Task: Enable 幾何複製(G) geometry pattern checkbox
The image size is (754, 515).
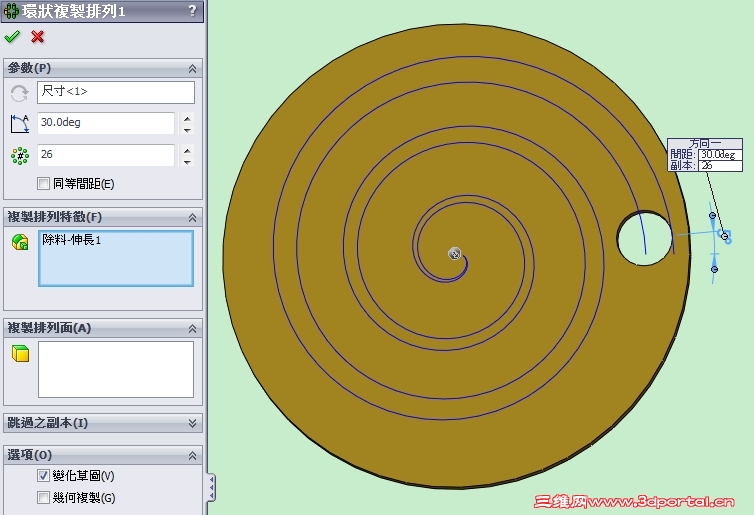Action: tap(43, 497)
